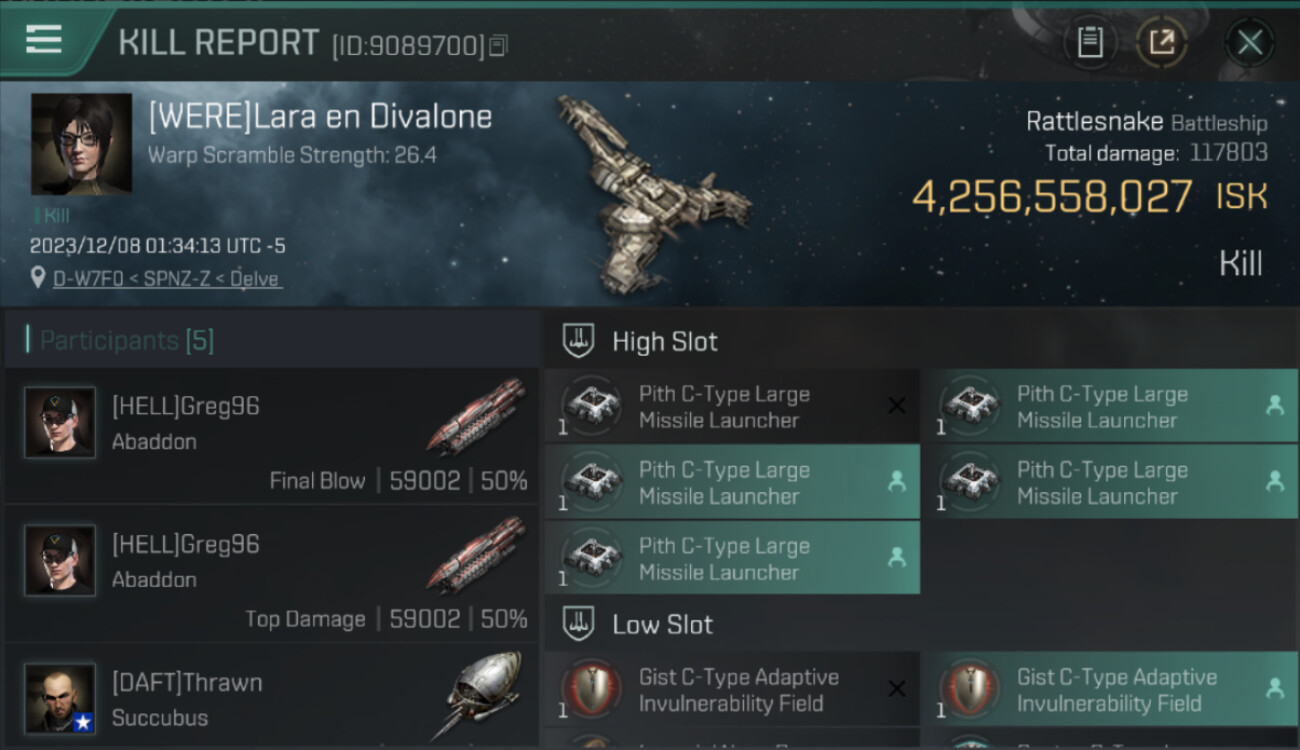
Task: Collapse the High Slot section header
Action: (x=921, y=342)
